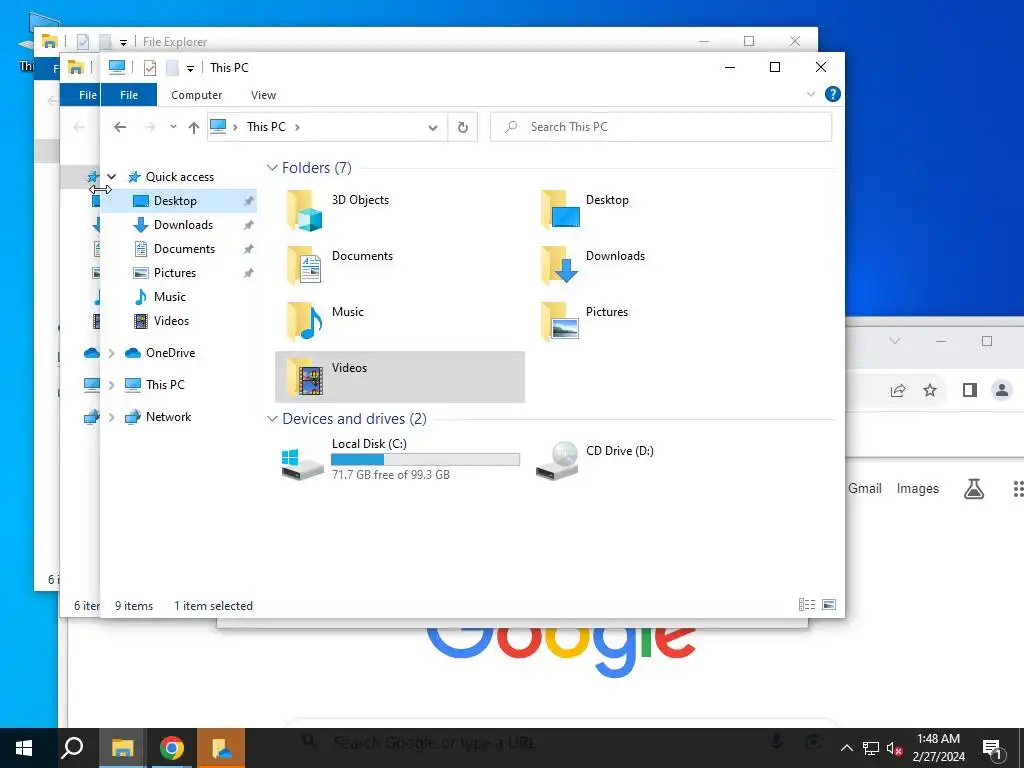Click the This PC icon in title bar
This screenshot has width=1024, height=768.
(x=117, y=67)
